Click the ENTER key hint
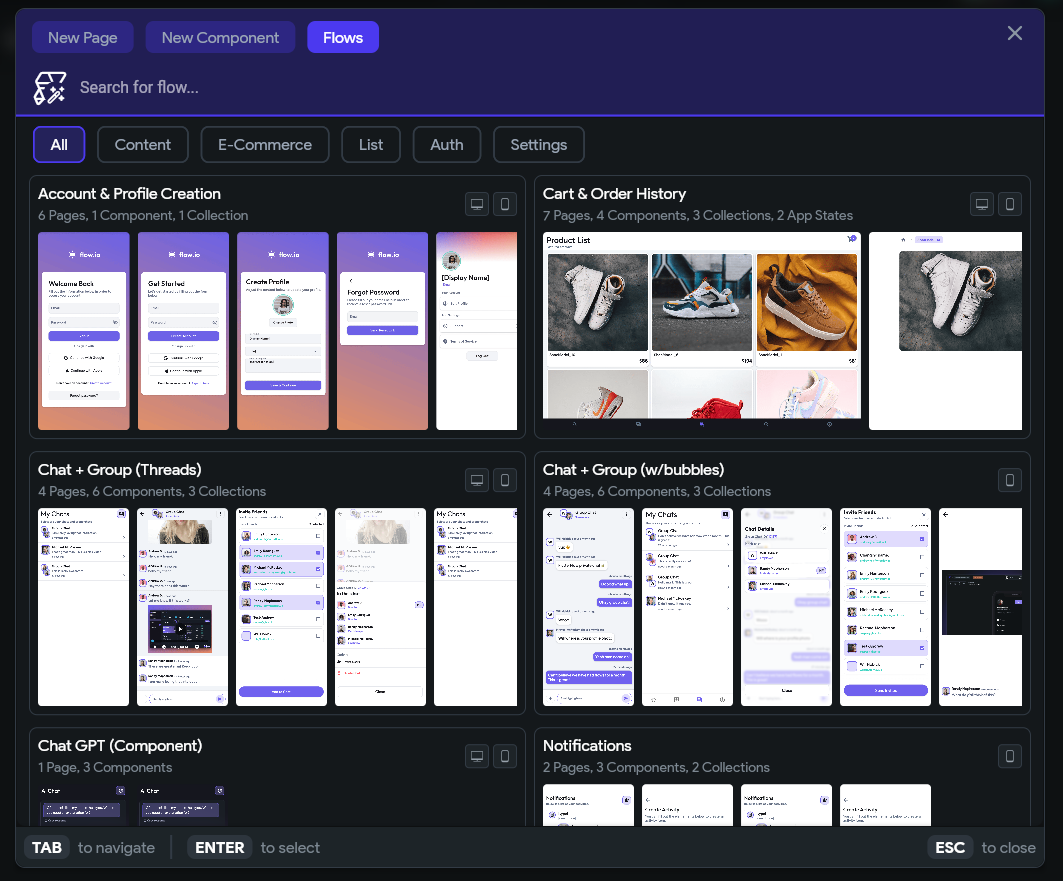This screenshot has width=1063, height=881. [220, 848]
